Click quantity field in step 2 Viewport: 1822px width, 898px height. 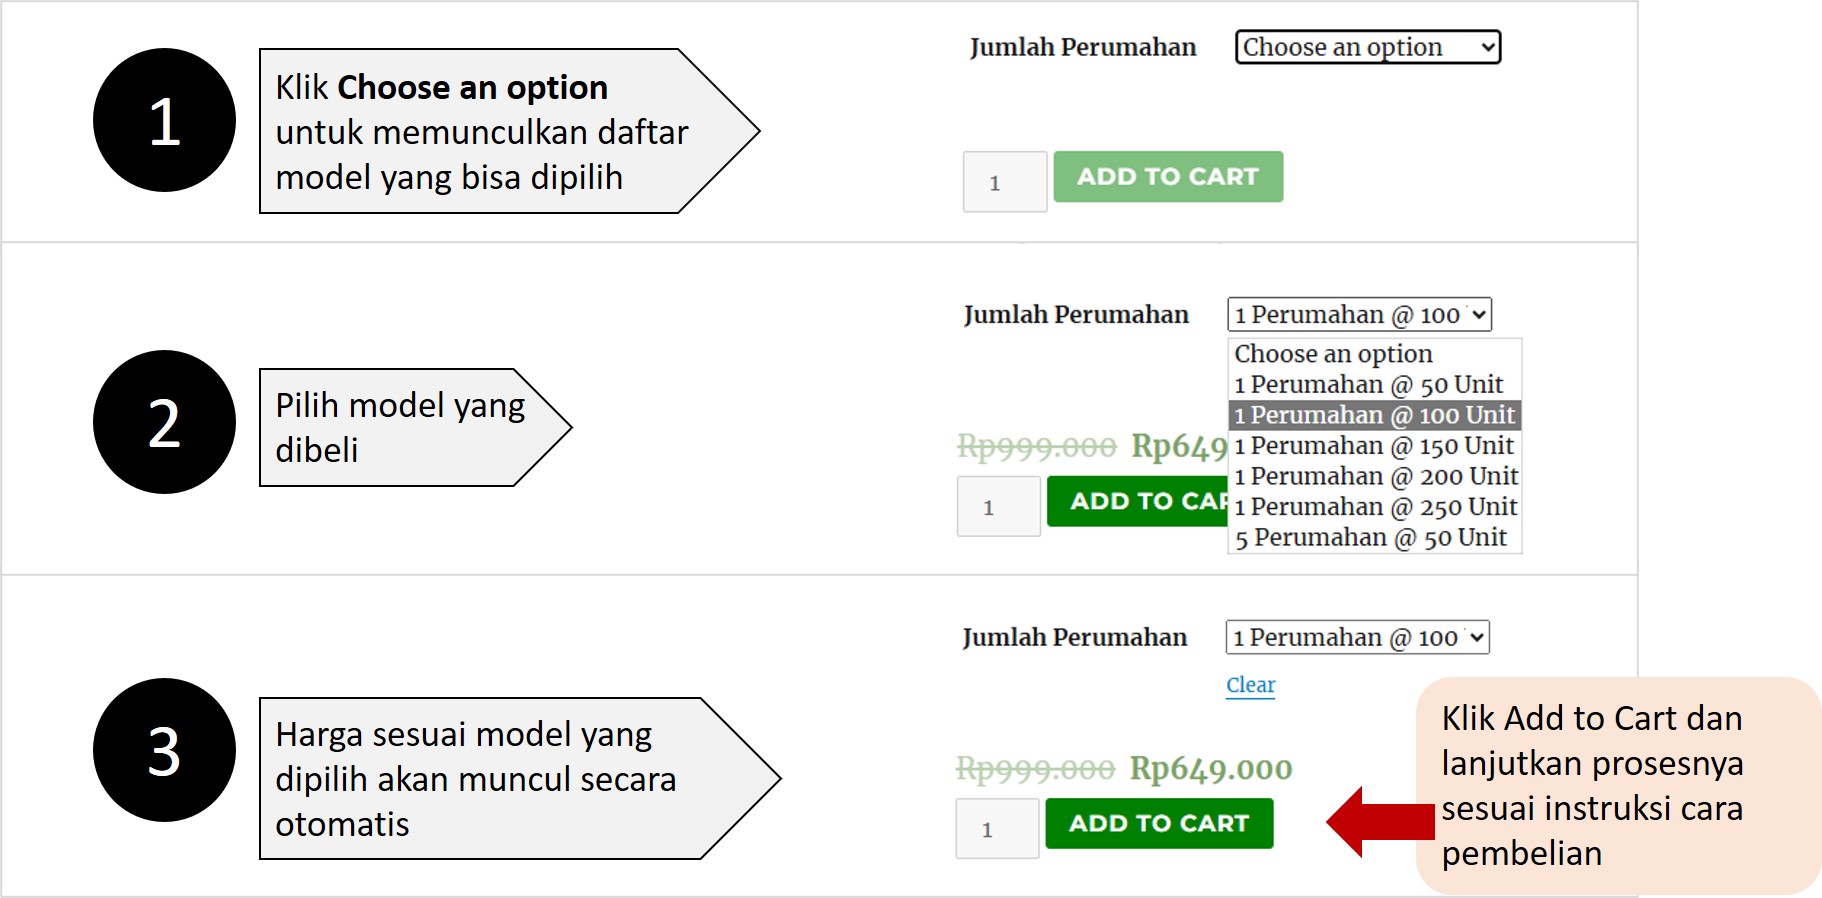coord(998,507)
